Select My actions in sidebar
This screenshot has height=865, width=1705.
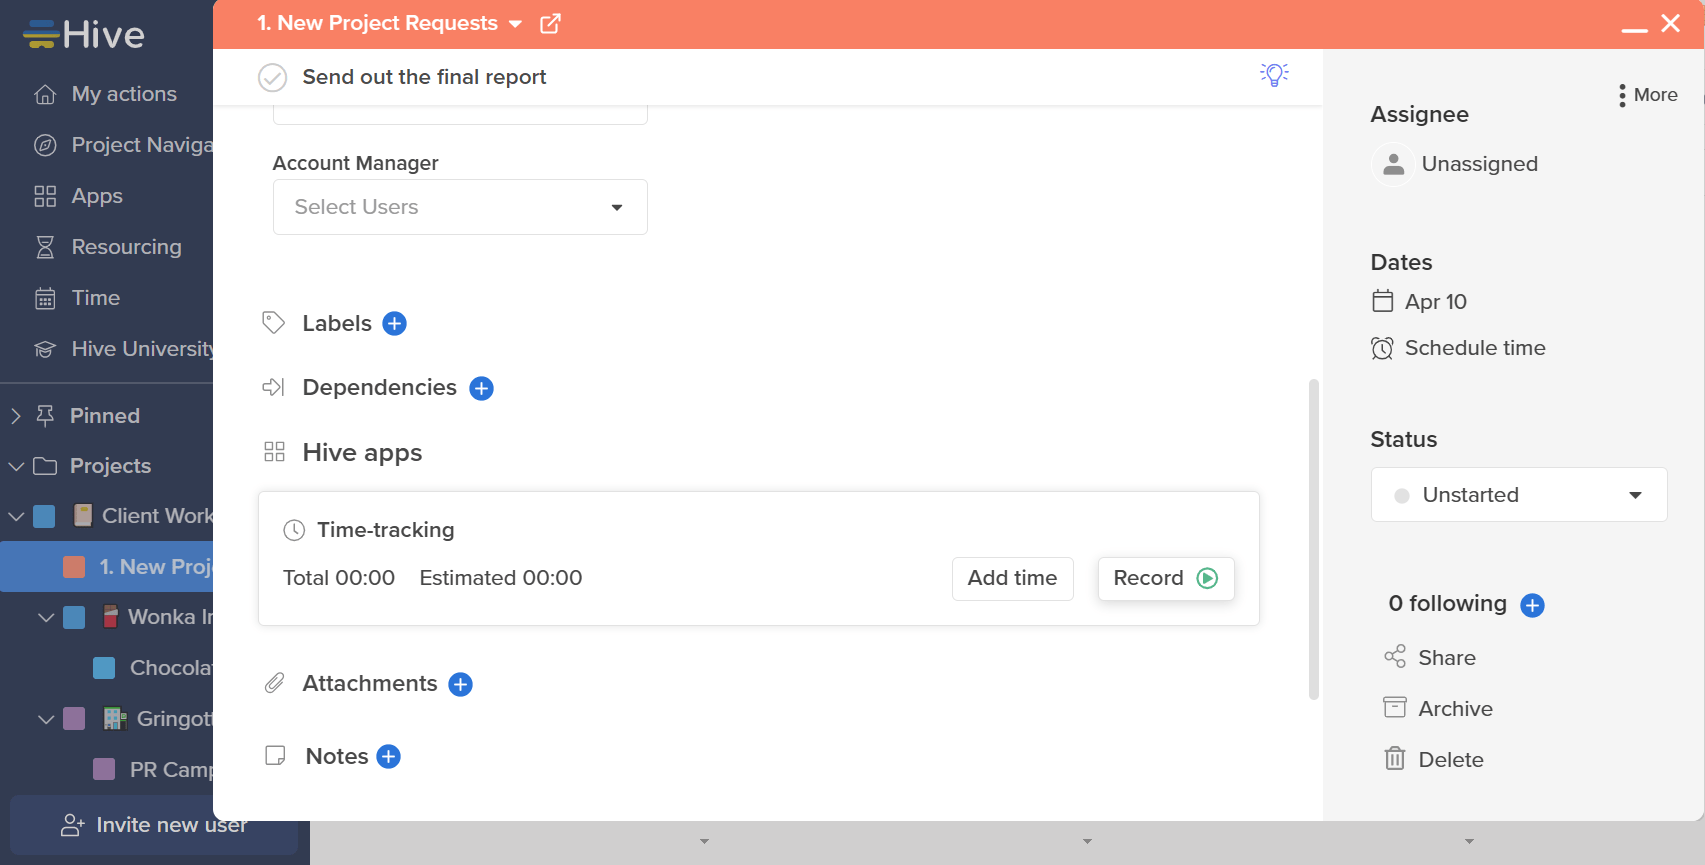click(x=124, y=94)
